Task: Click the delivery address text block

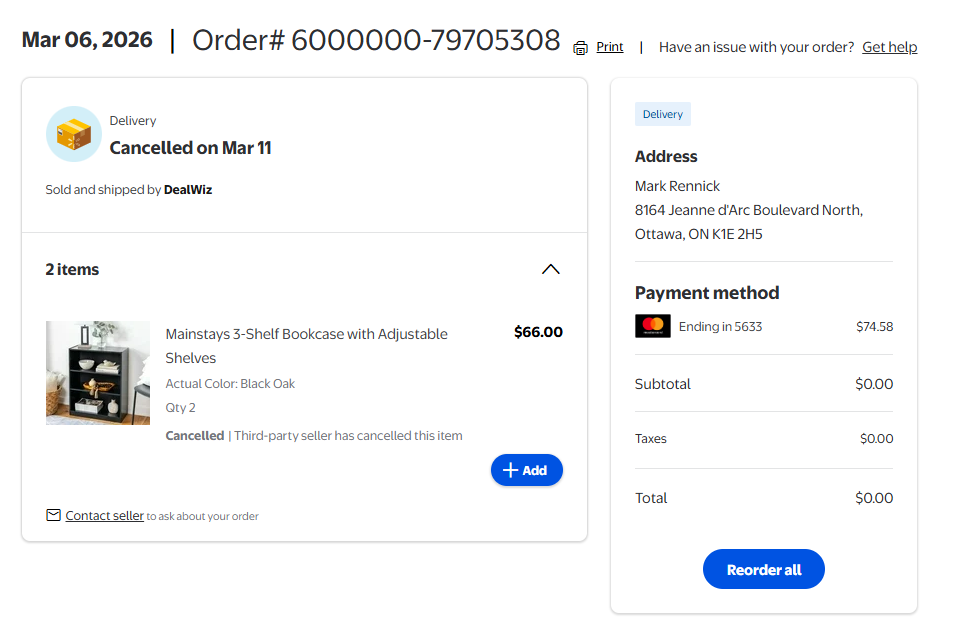Action: (748, 210)
